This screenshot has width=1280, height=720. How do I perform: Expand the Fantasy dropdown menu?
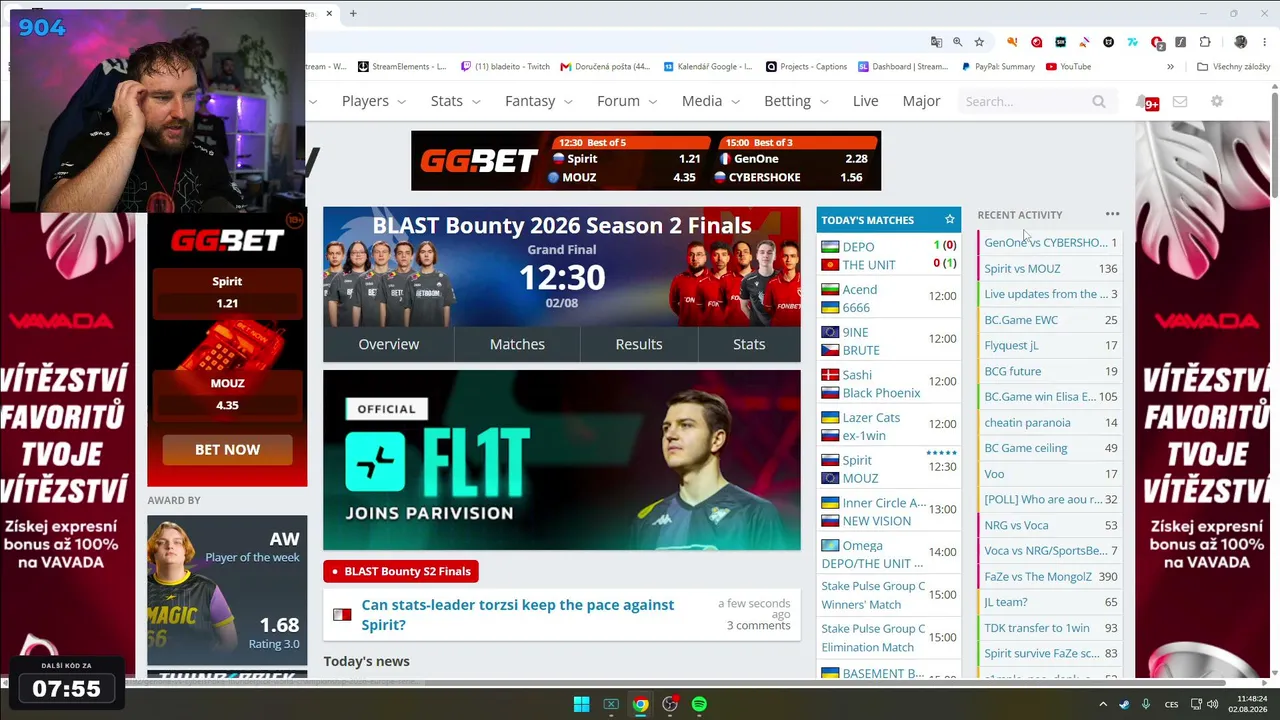[x=539, y=101]
